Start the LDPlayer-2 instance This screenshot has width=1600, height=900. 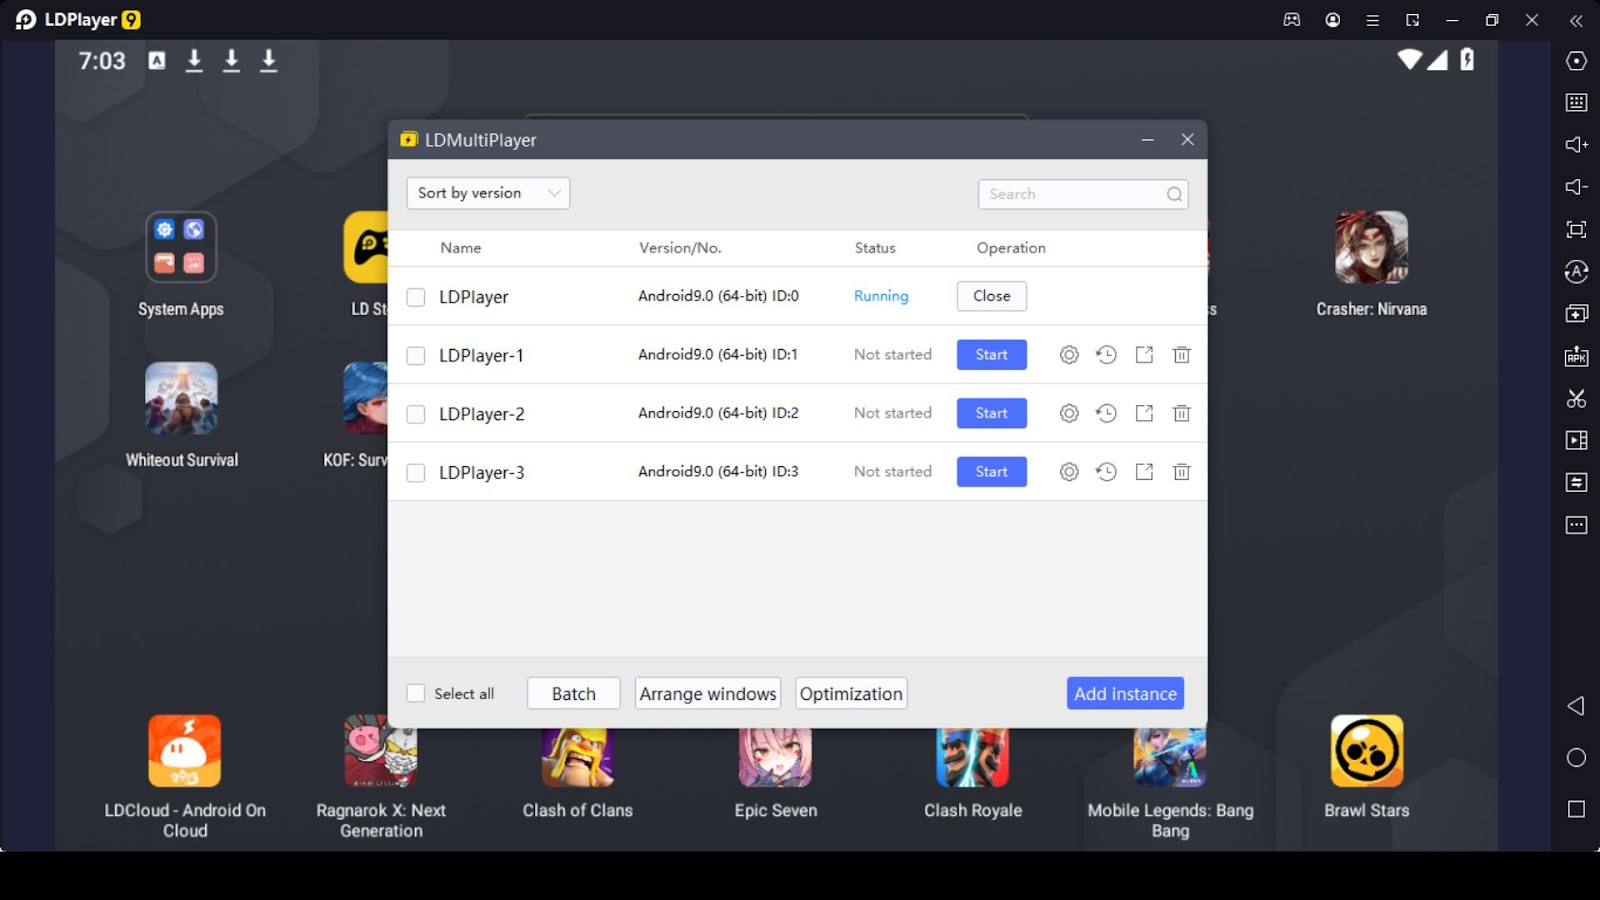pos(992,413)
